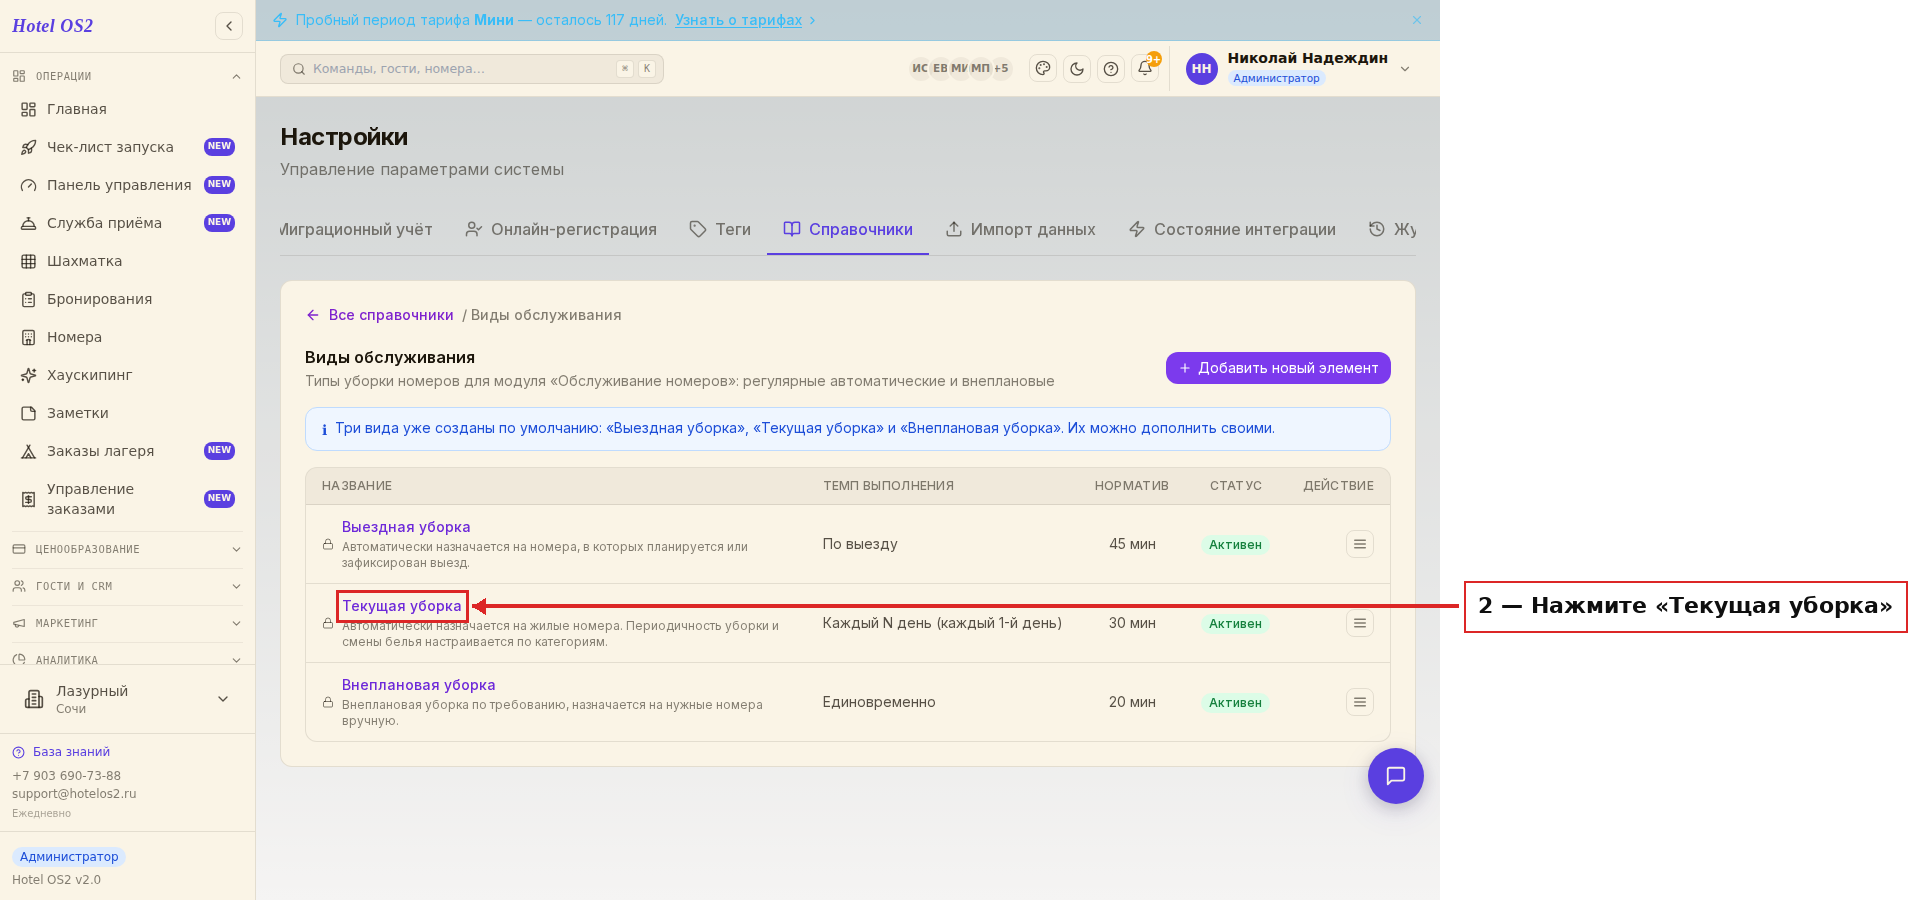Image resolution: width=1931 pixels, height=900 pixels.
Task: Click the Hotel OS2 logo
Action: pos(53,26)
